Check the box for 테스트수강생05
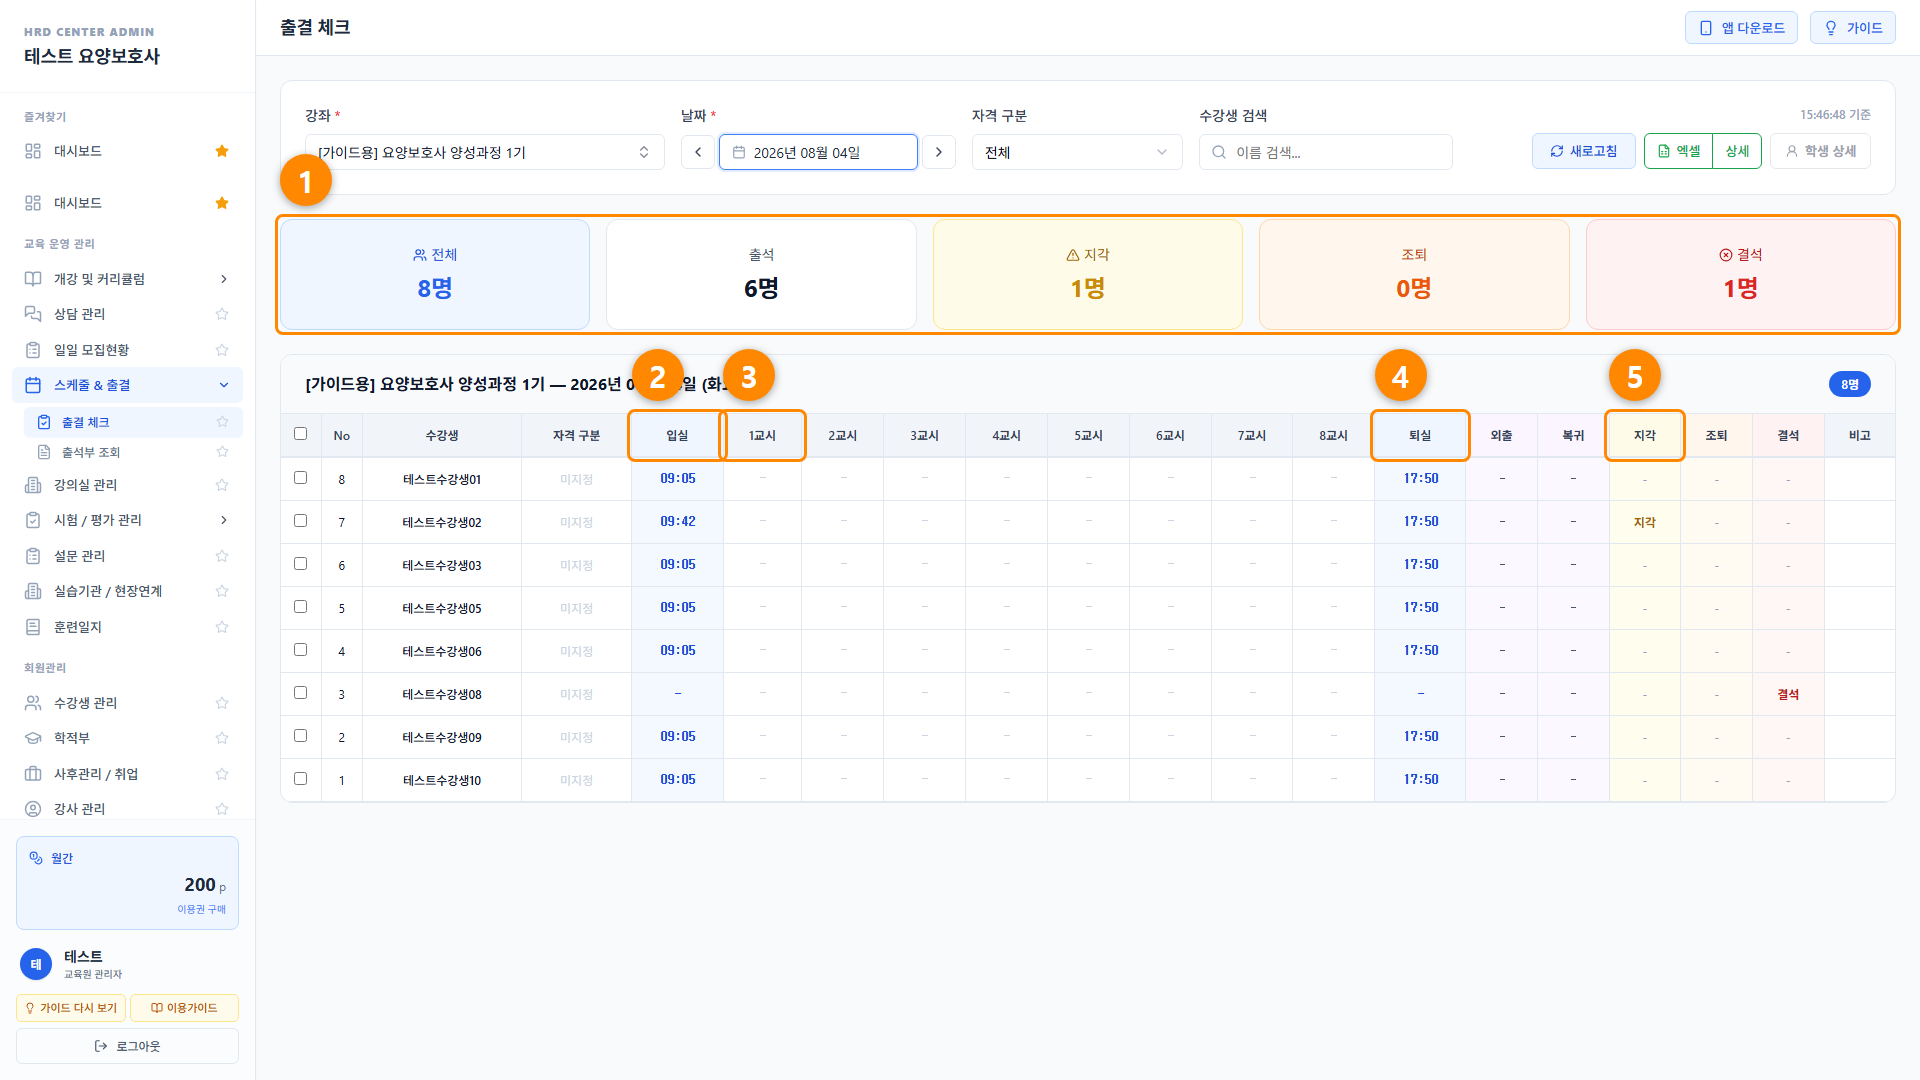1920x1080 pixels. point(300,607)
